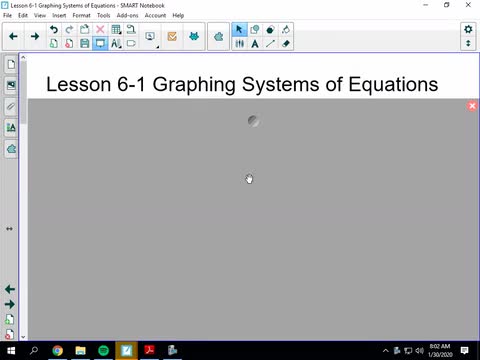Image resolution: width=480 pixels, height=360 pixels.
Task: Move toolbar to bottom using arrows
Action: point(468,43)
